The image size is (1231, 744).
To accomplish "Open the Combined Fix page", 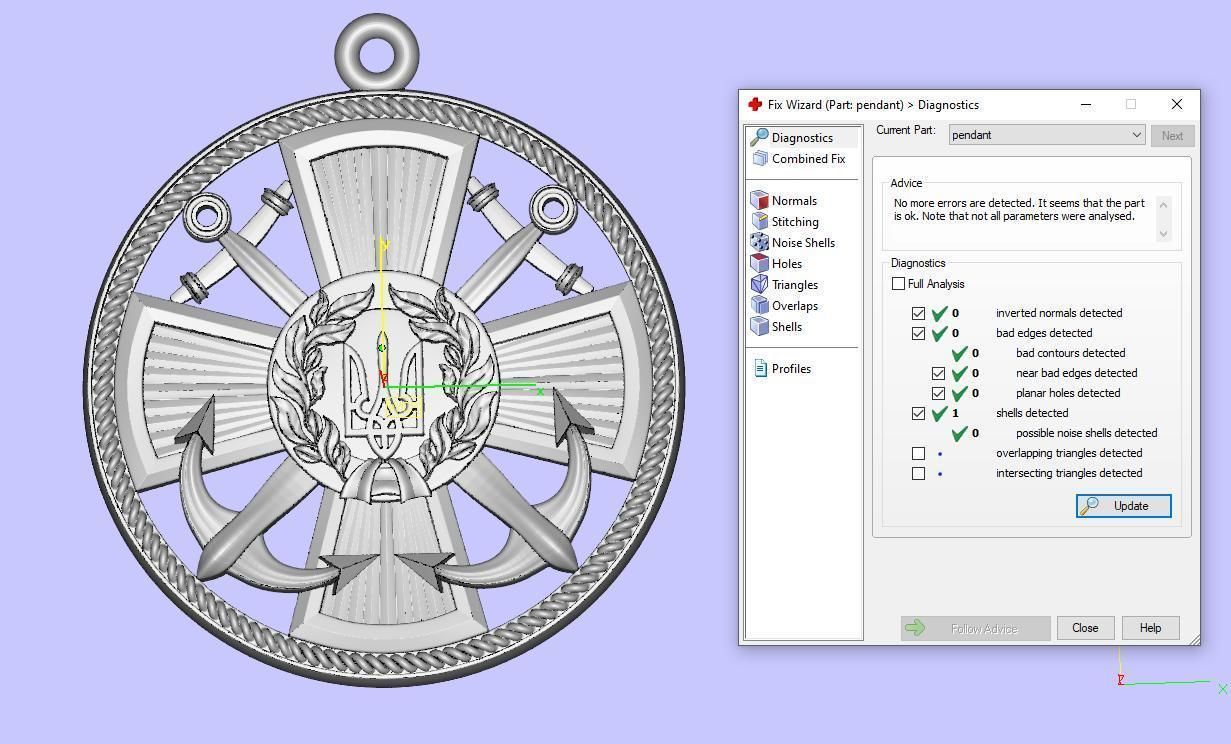I will coord(808,159).
